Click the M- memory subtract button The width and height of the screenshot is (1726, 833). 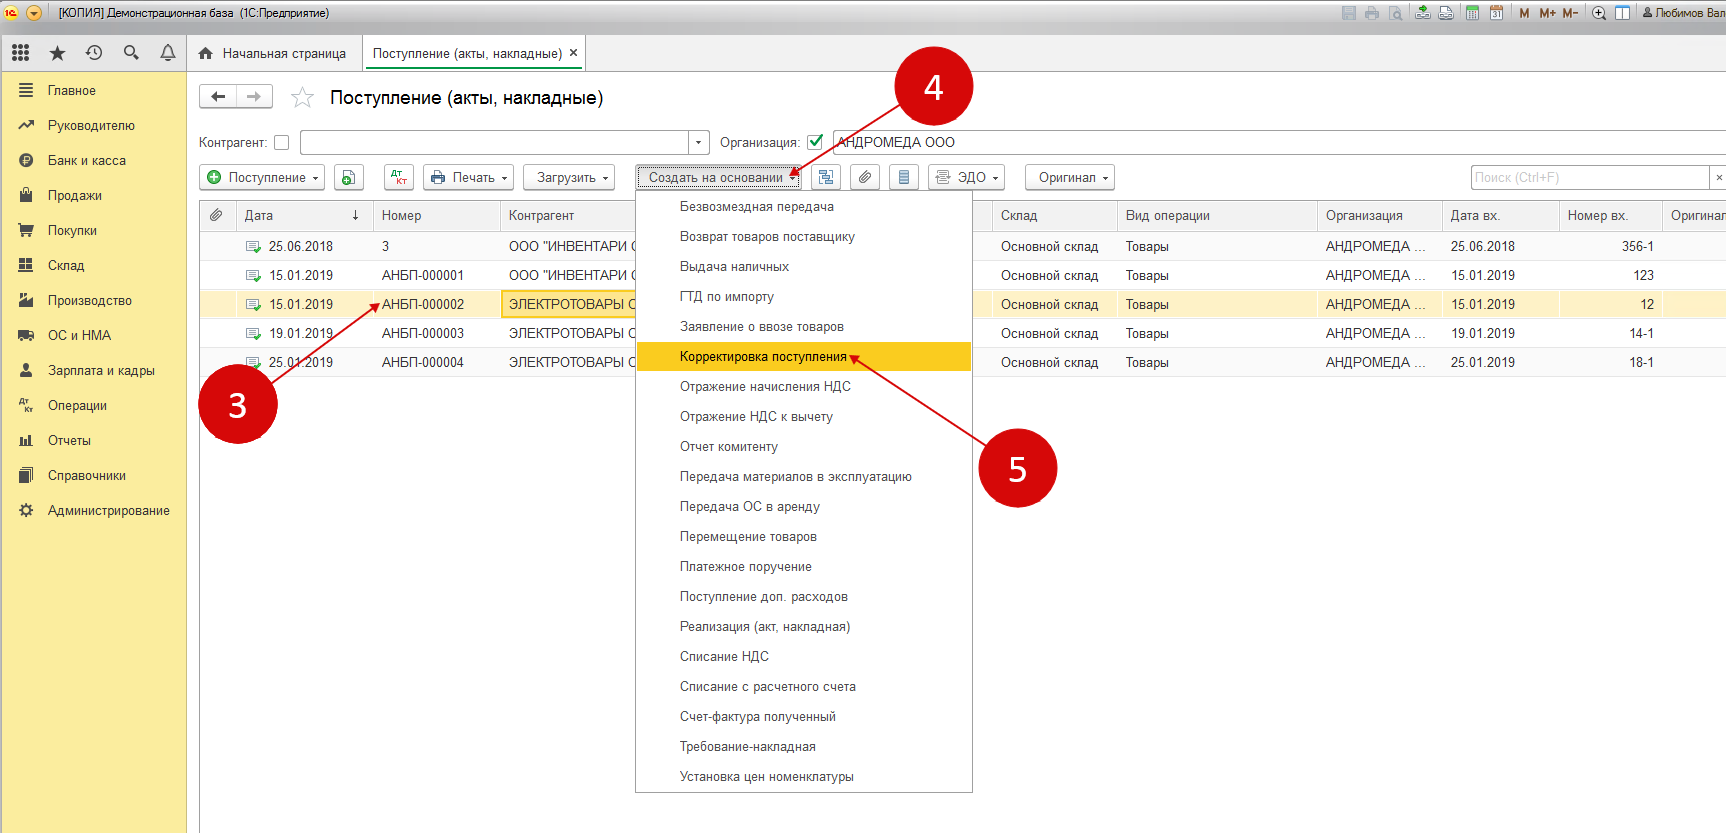pyautogui.click(x=1570, y=13)
